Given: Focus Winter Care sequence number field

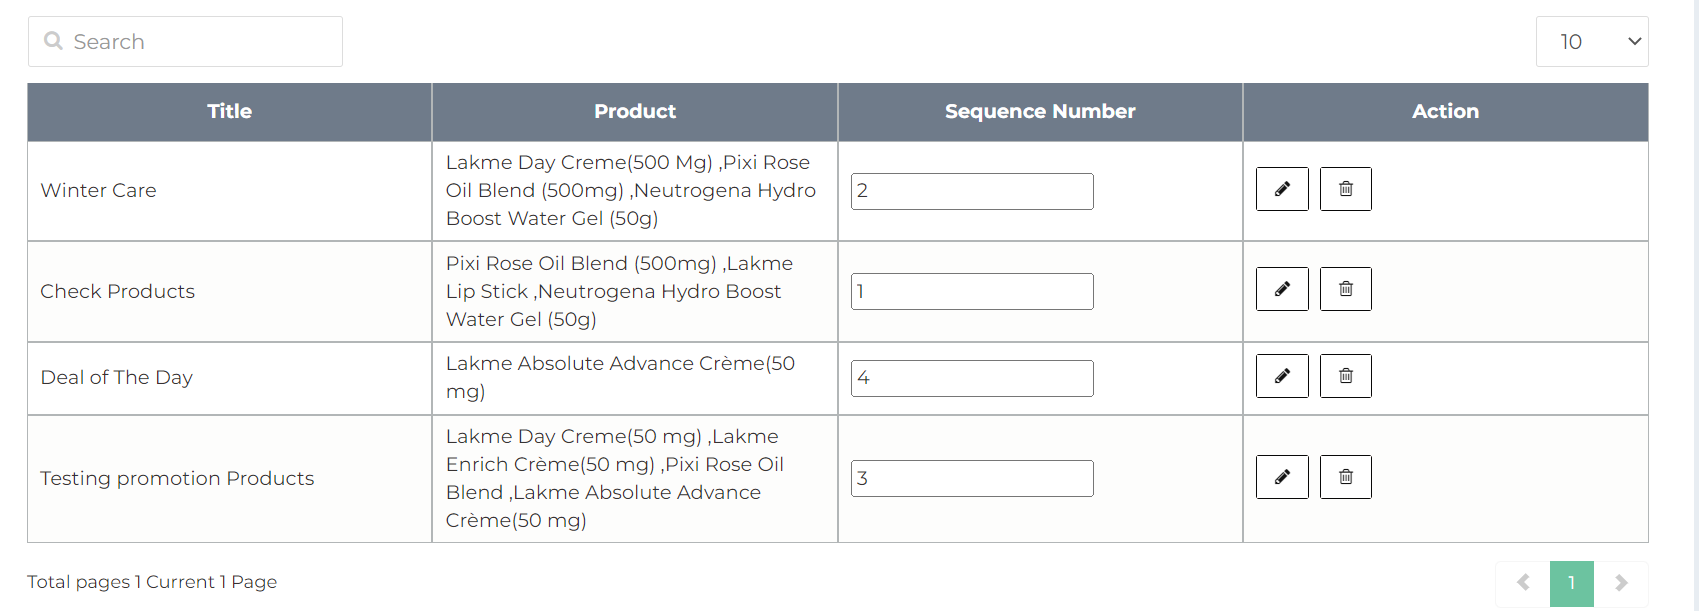Looking at the screenshot, I should (x=972, y=191).
